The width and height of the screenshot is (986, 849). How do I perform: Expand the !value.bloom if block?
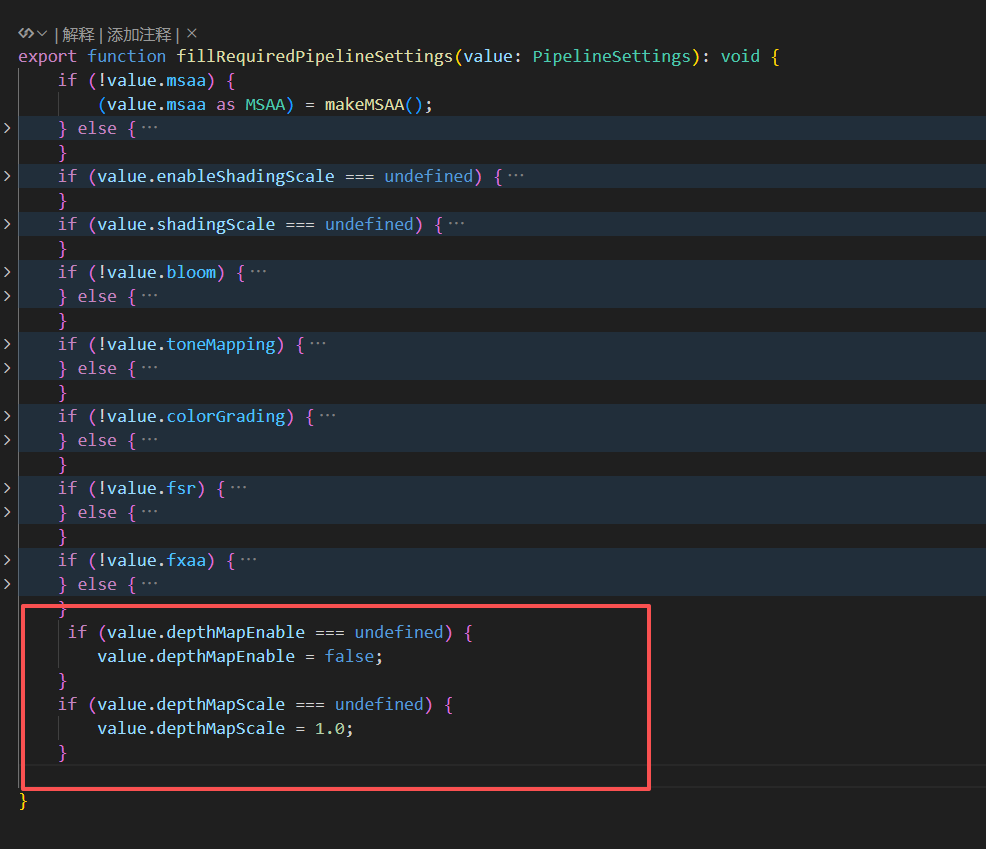click(x=7, y=272)
